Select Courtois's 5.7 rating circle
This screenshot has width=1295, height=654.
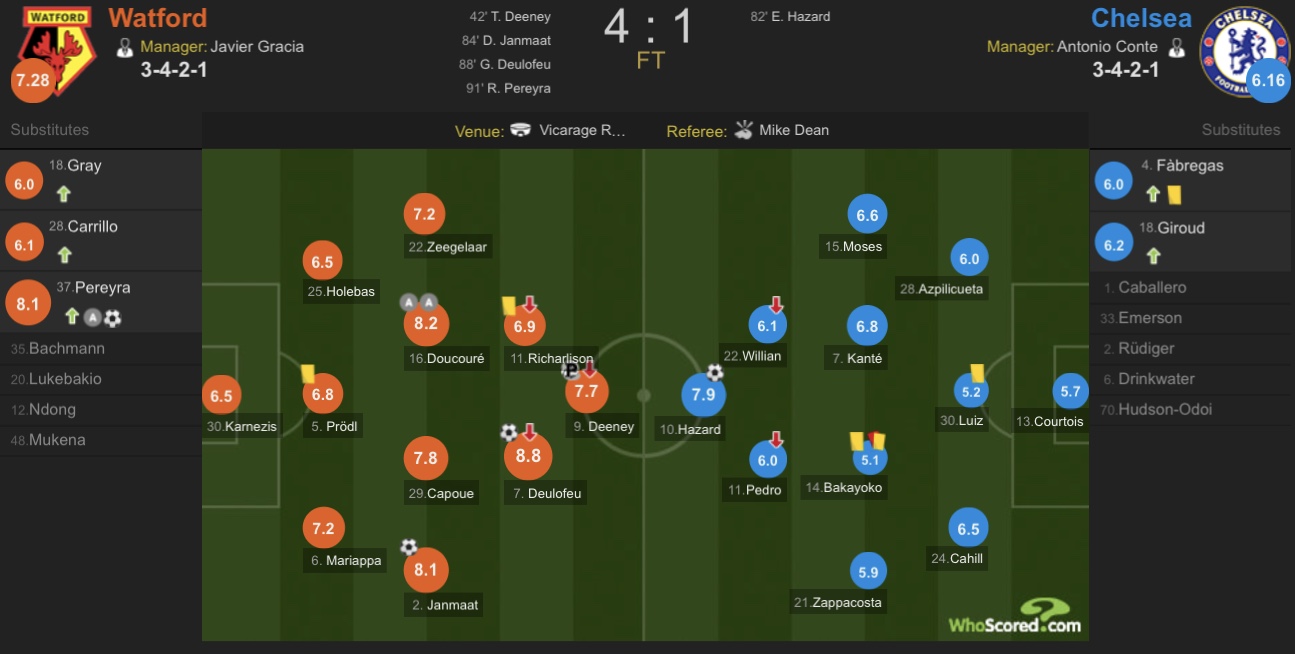tap(1070, 392)
